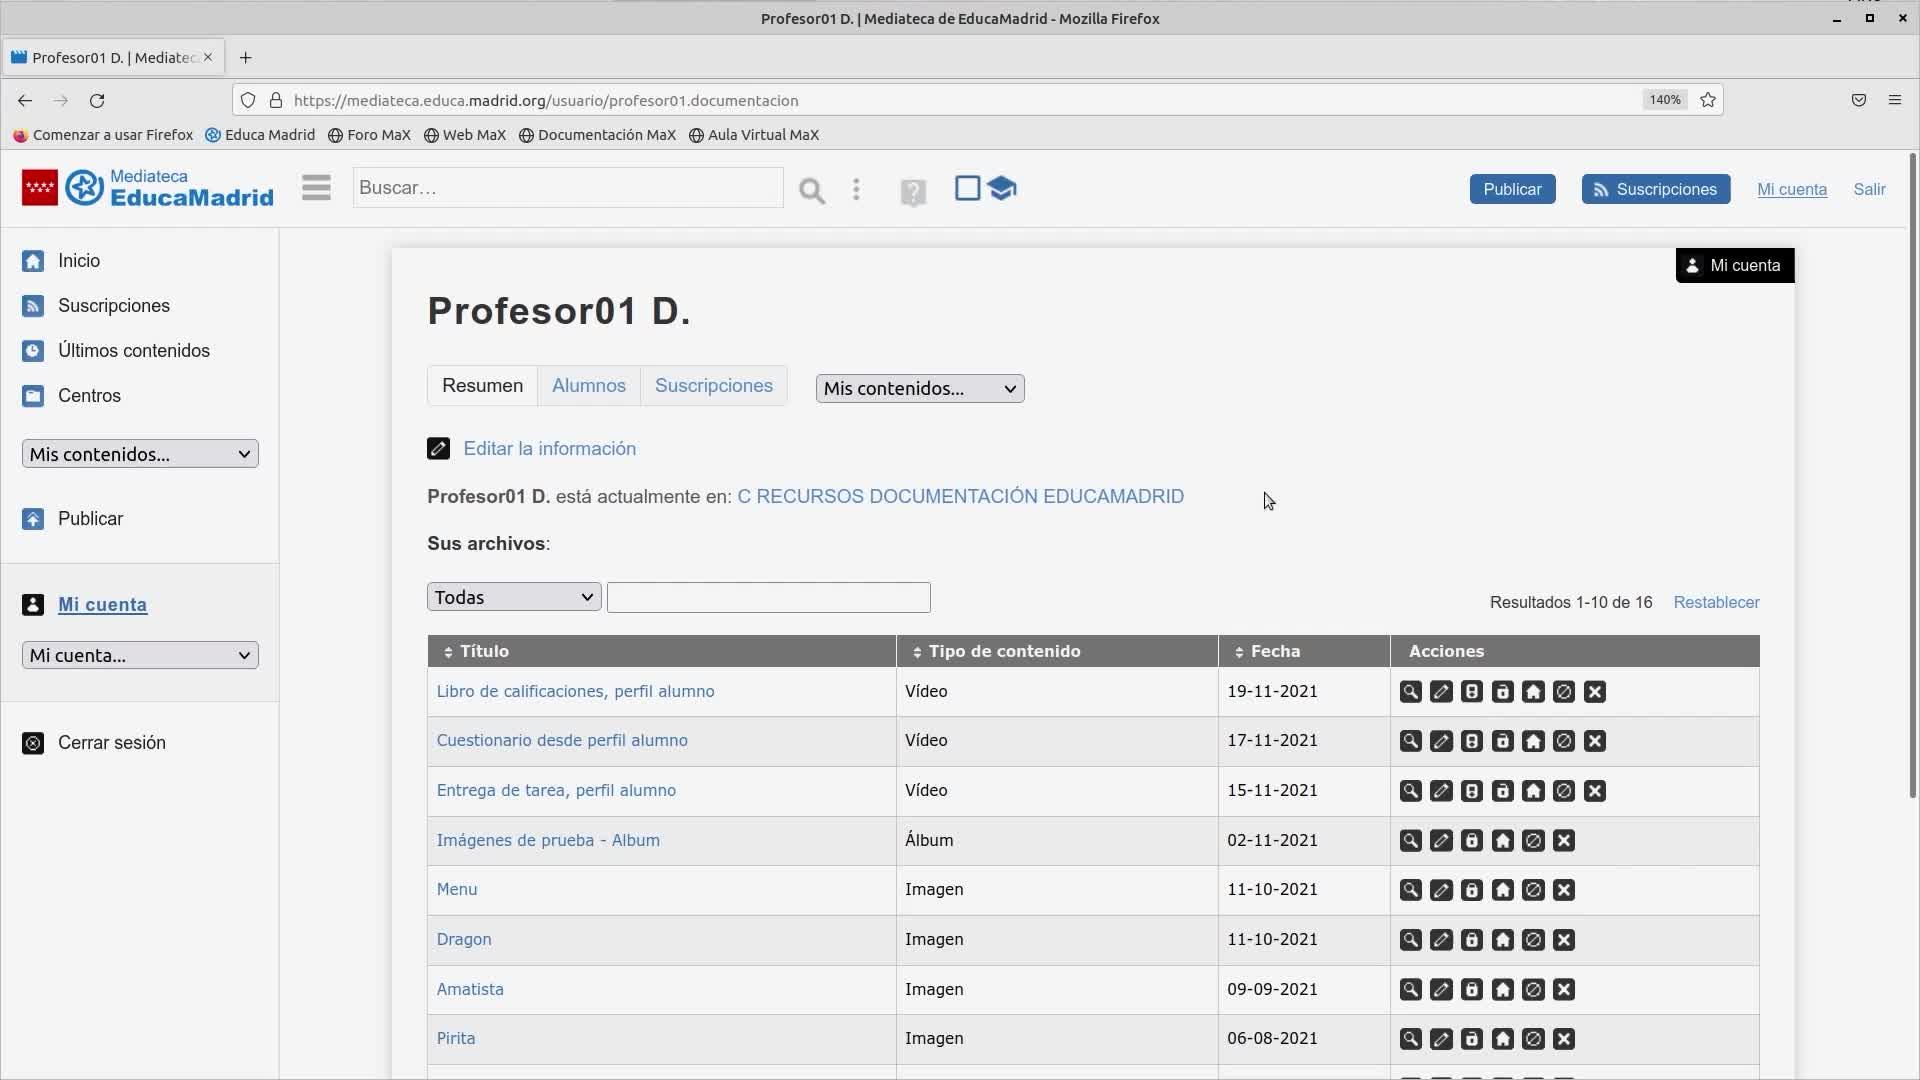Toggle the educational content checkbox

point(967,188)
